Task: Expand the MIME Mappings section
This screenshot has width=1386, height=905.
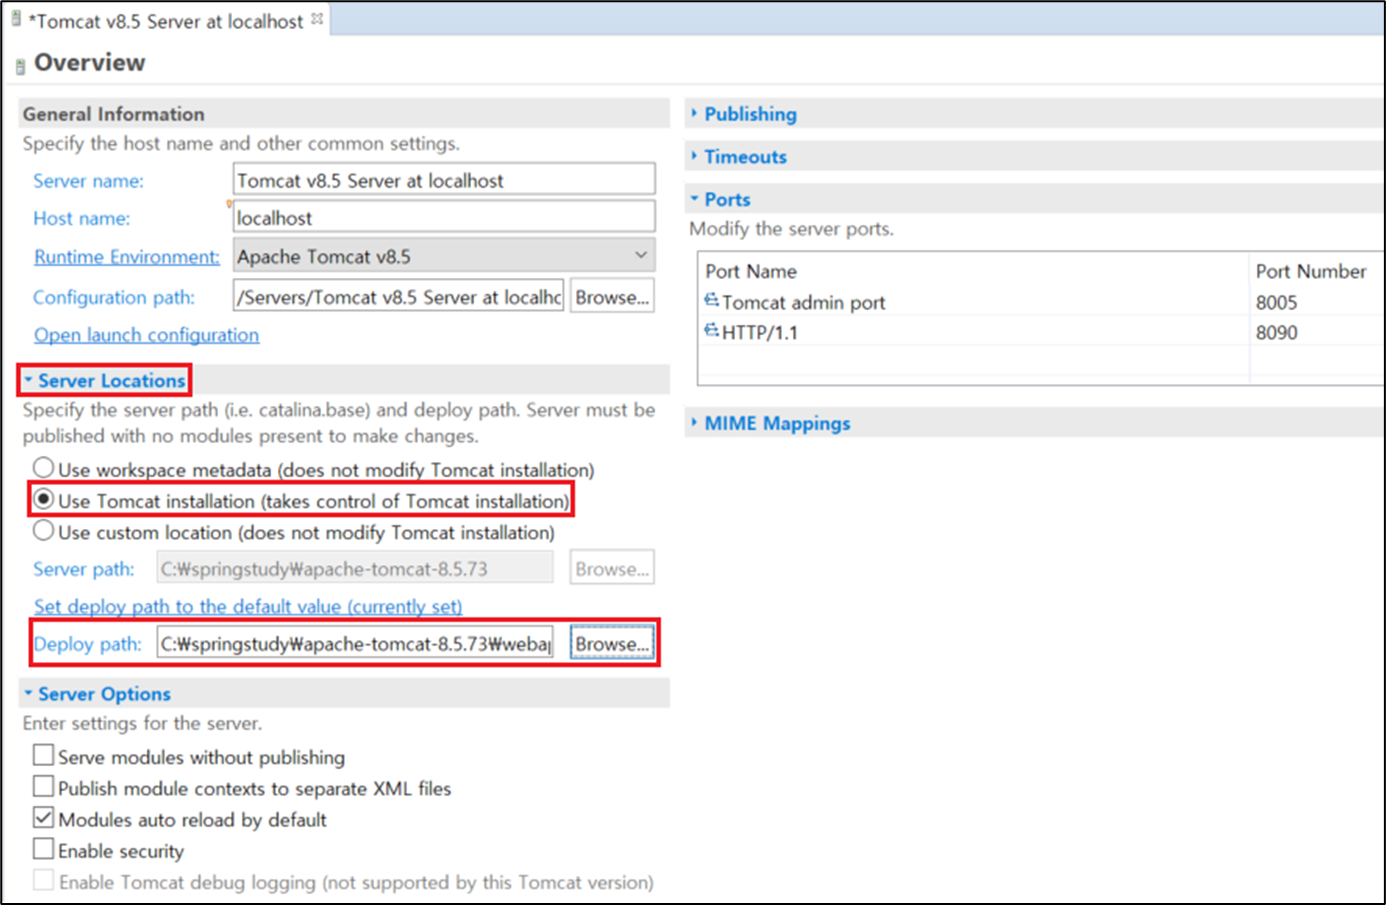Action: (694, 423)
